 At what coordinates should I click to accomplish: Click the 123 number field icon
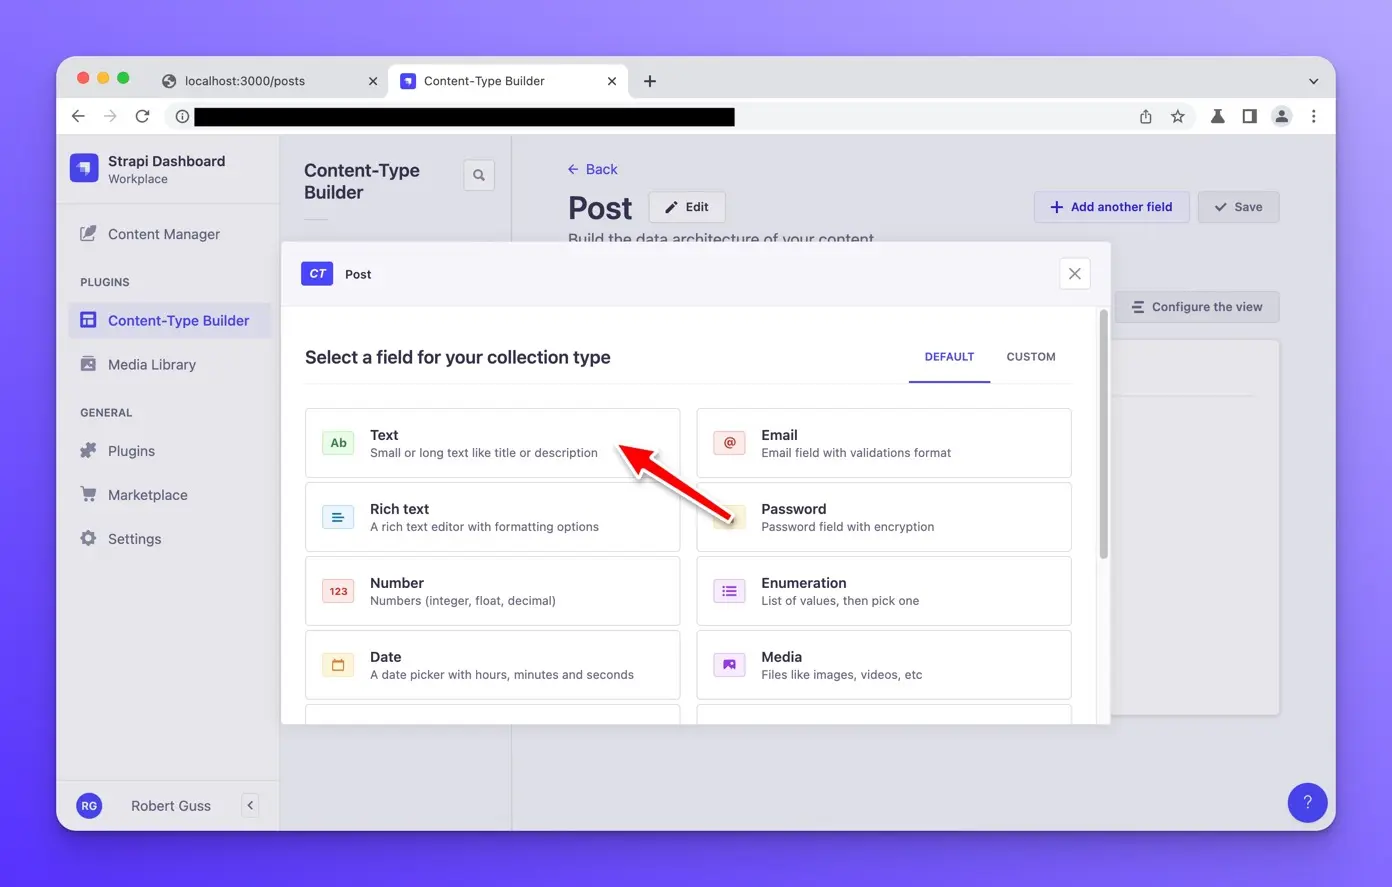click(338, 591)
